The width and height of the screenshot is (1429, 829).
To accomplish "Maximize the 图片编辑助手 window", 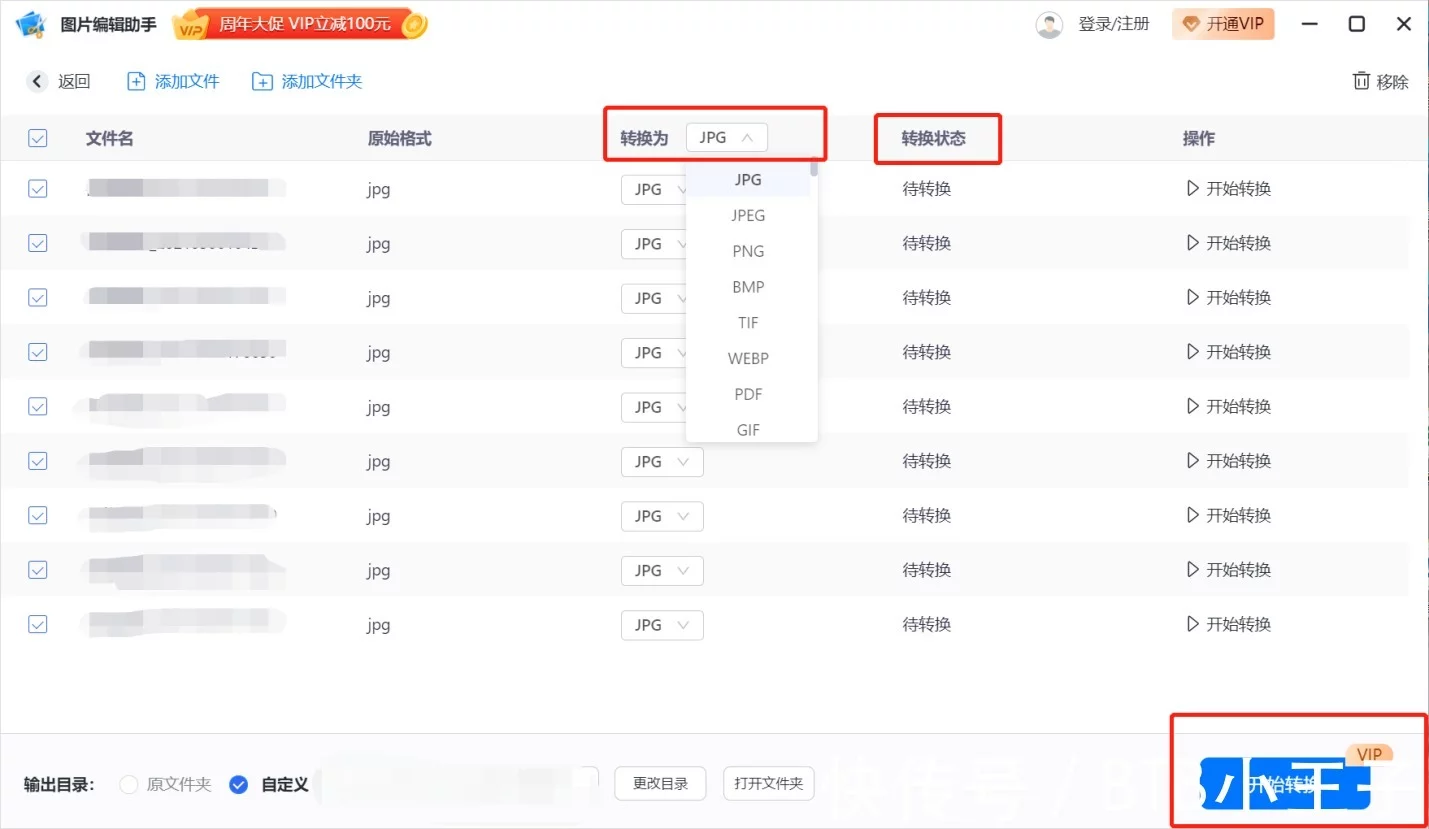I will pyautogui.click(x=1357, y=25).
